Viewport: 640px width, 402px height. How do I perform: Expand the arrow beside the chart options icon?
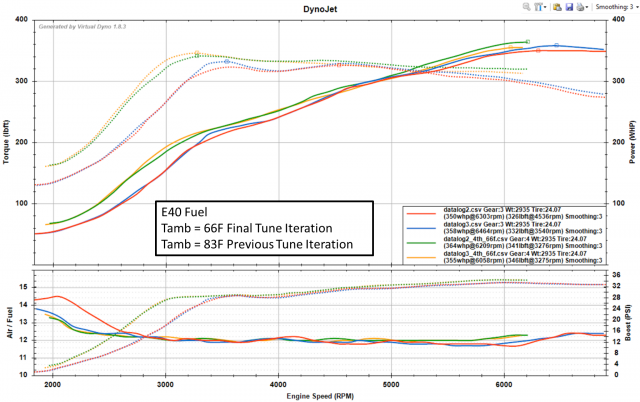pyautogui.click(x=545, y=7)
